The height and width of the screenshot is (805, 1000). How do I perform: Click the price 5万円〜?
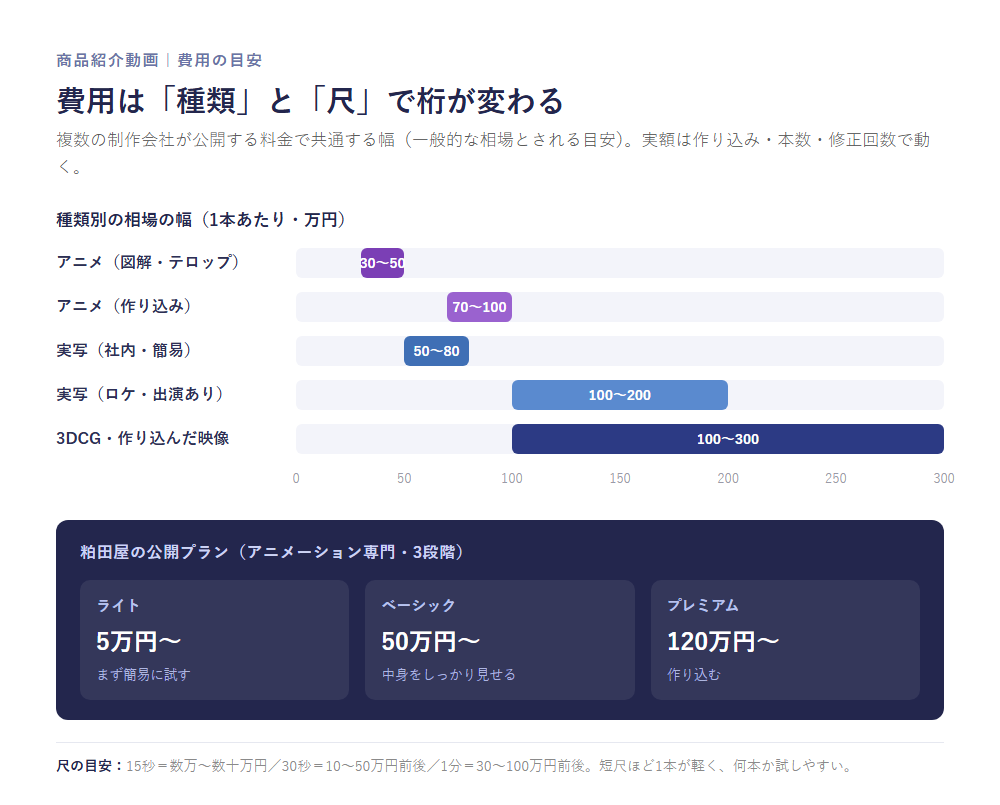click(x=138, y=642)
